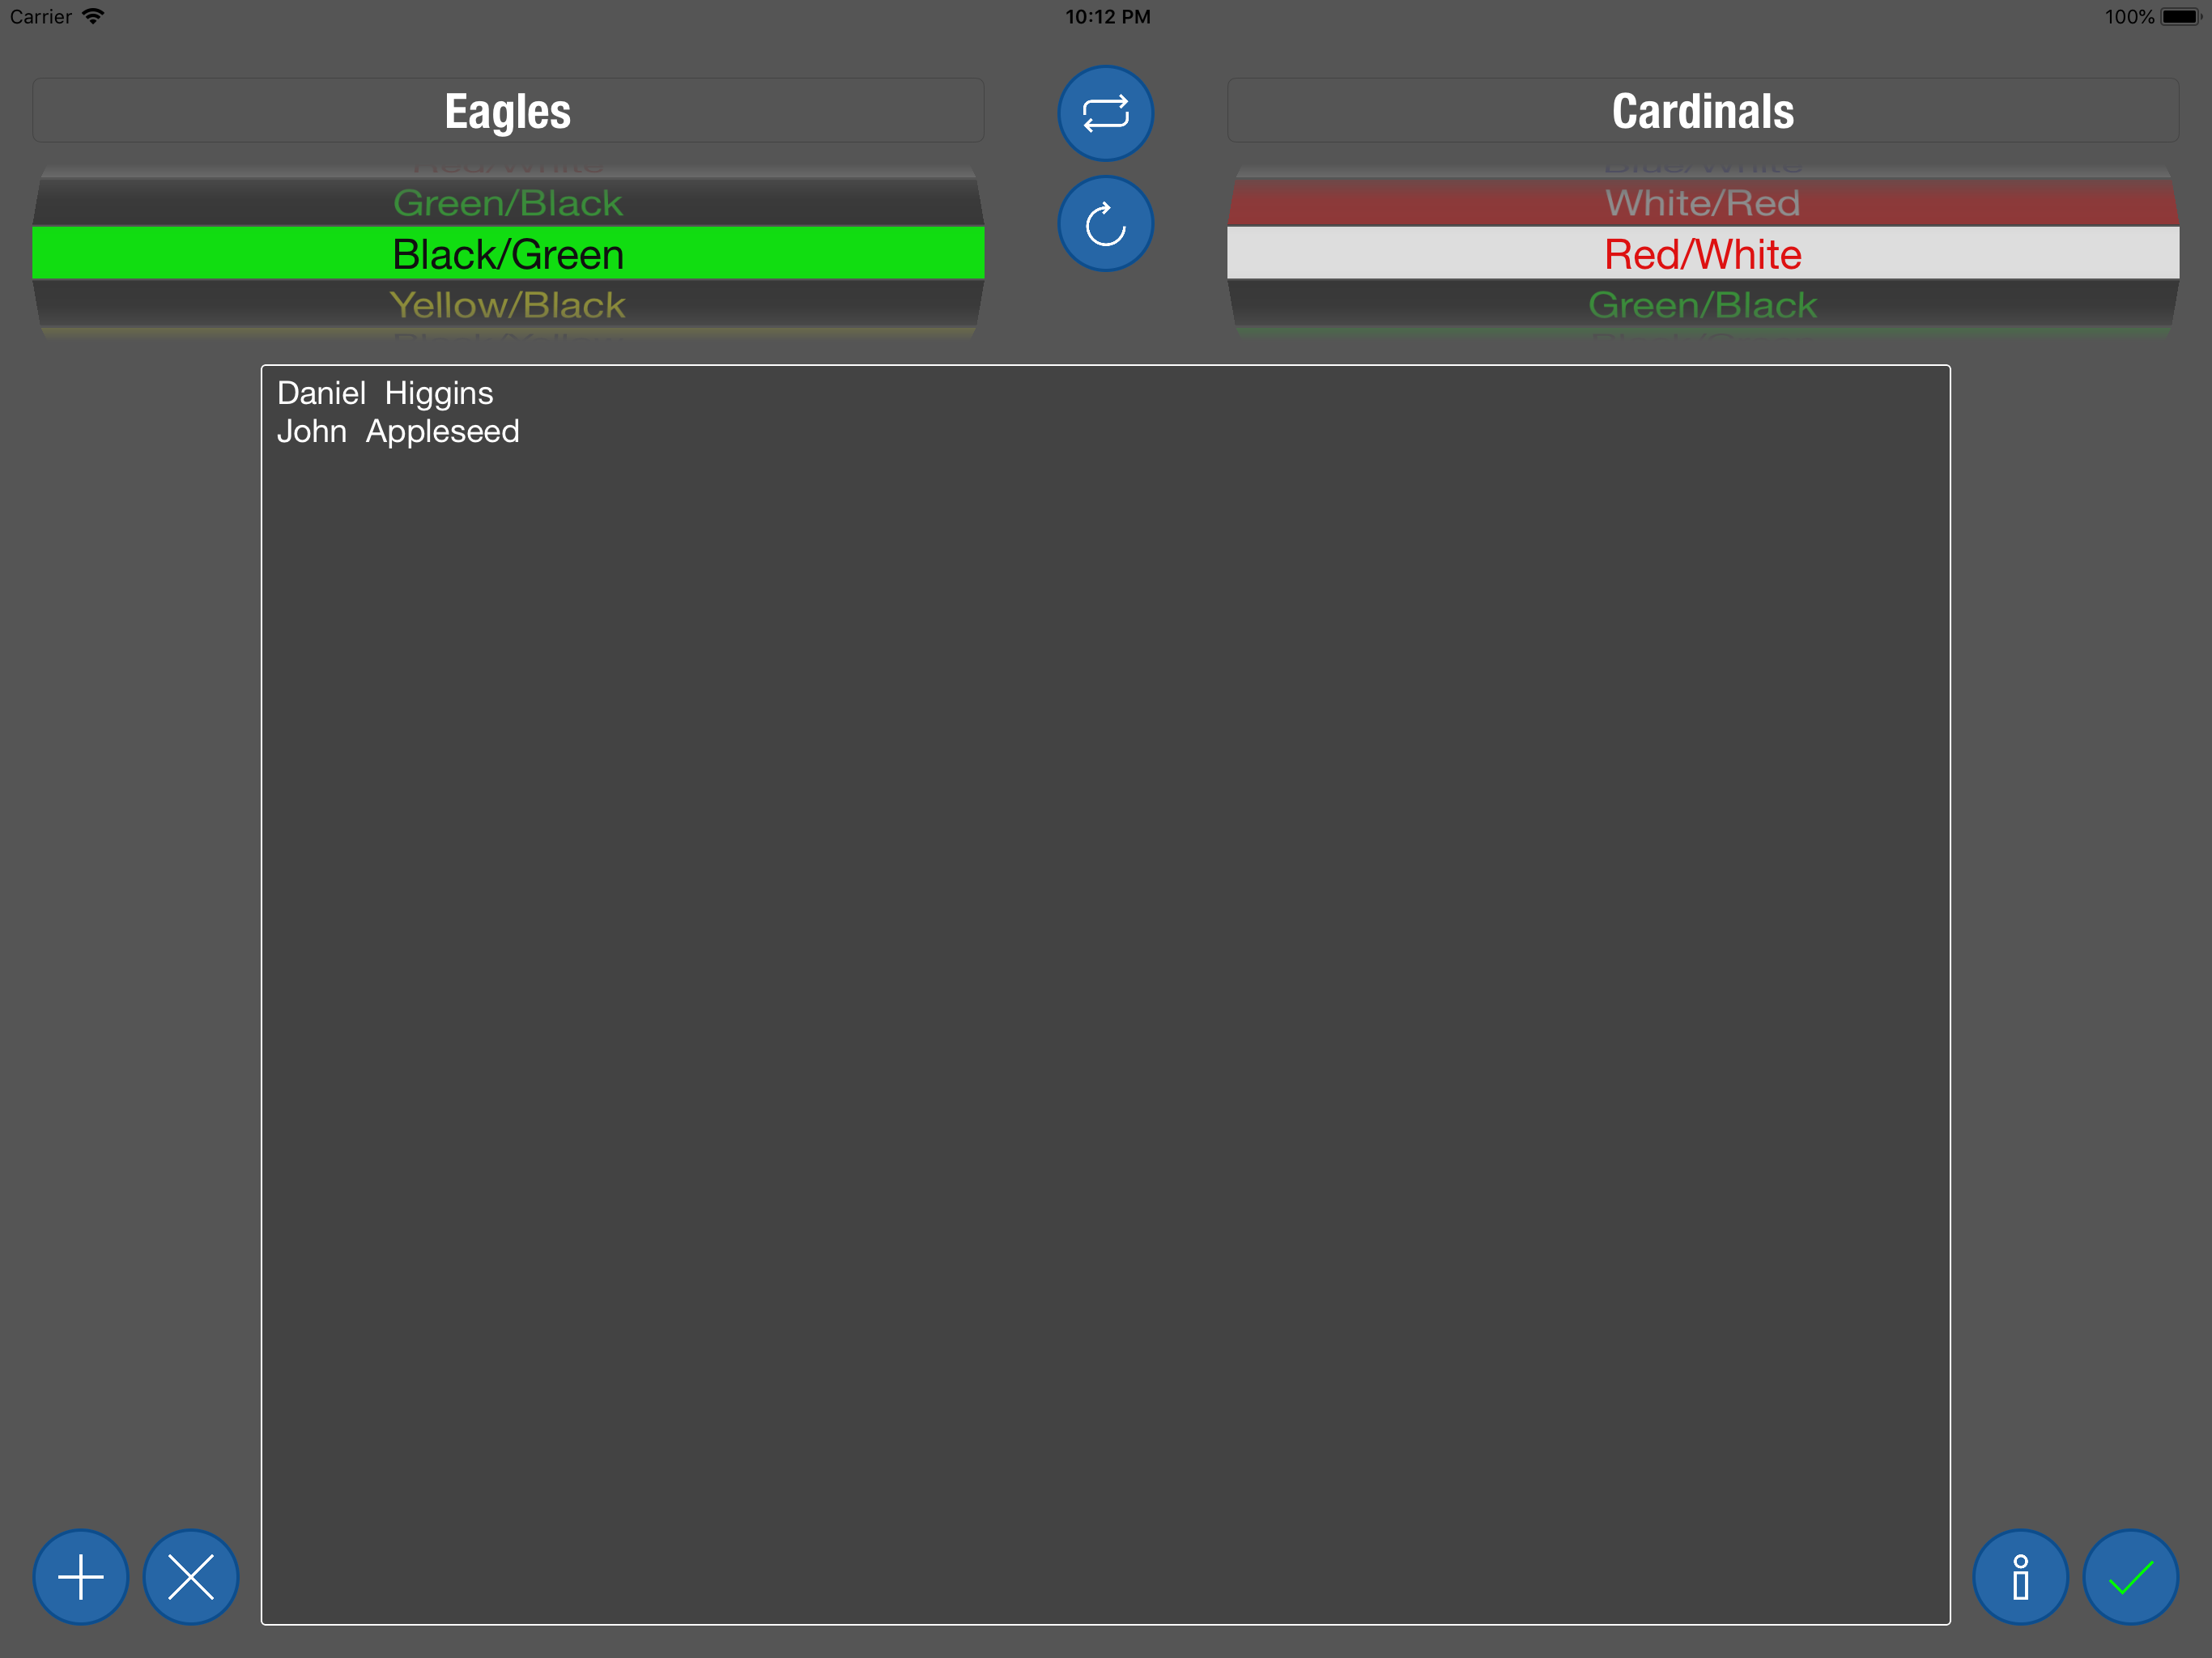Image resolution: width=2212 pixels, height=1658 pixels.
Task: Edit the Cardinals team name field
Action: point(1702,111)
